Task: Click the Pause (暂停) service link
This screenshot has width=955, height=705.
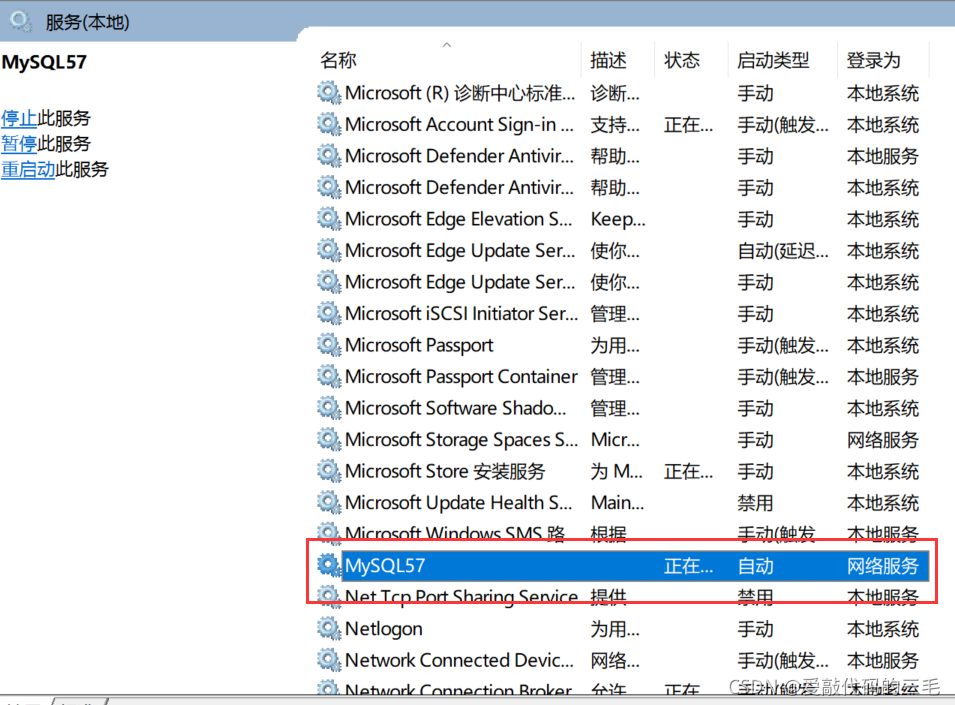Action: (19, 144)
